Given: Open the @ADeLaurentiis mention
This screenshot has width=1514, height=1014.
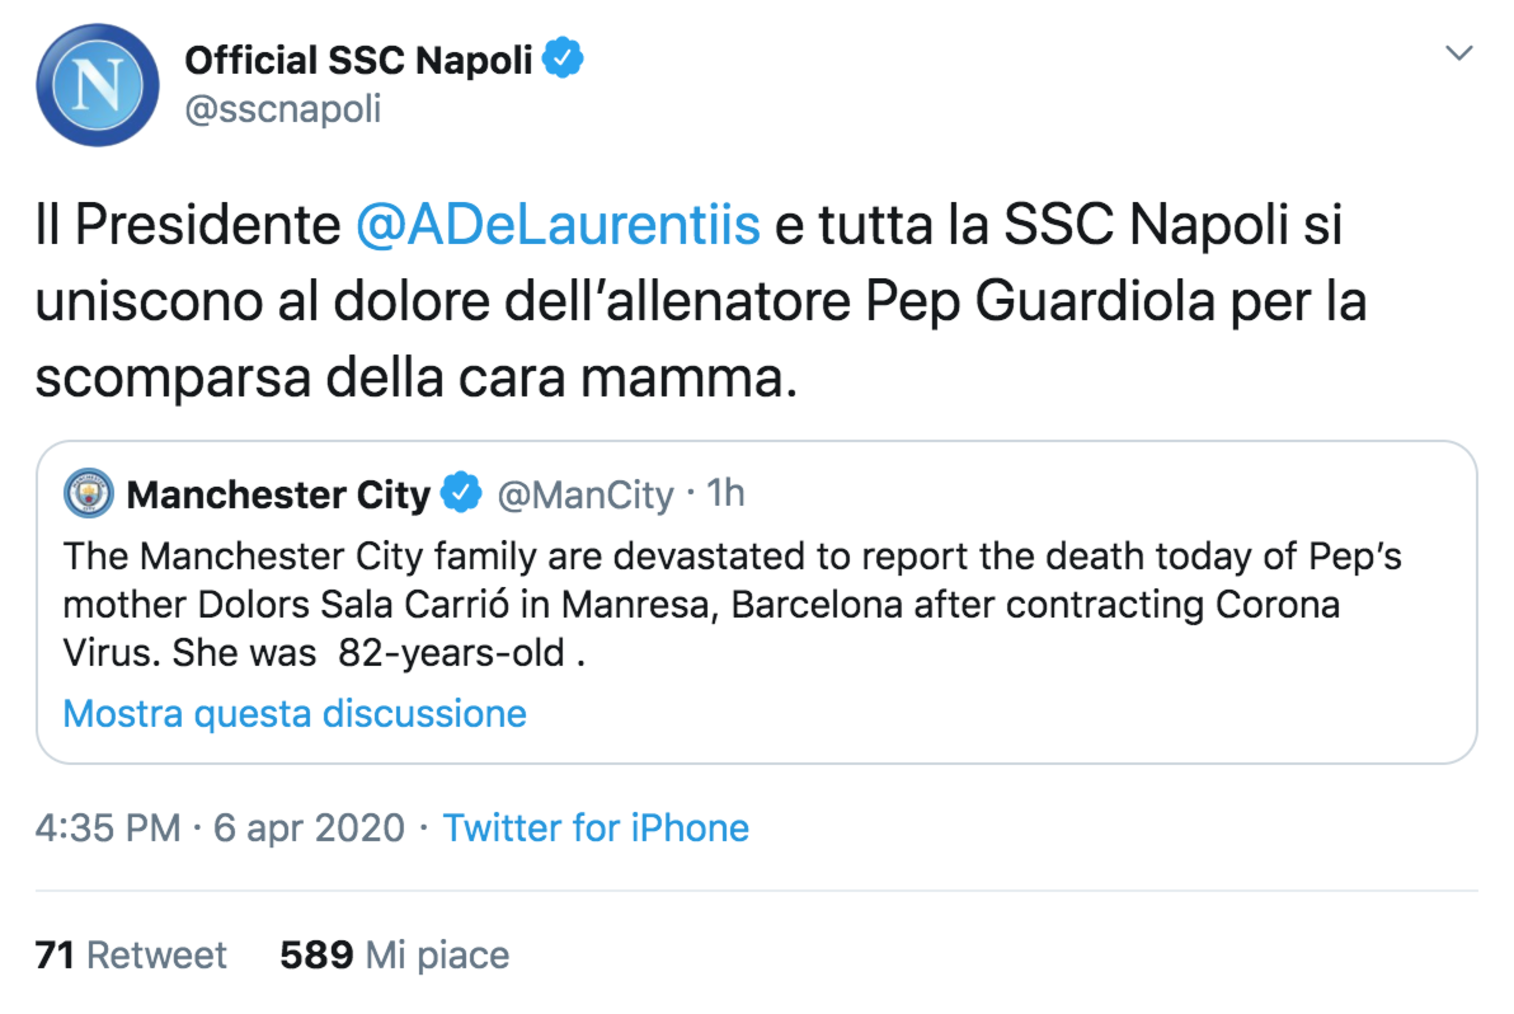Looking at the screenshot, I should pos(558,224).
